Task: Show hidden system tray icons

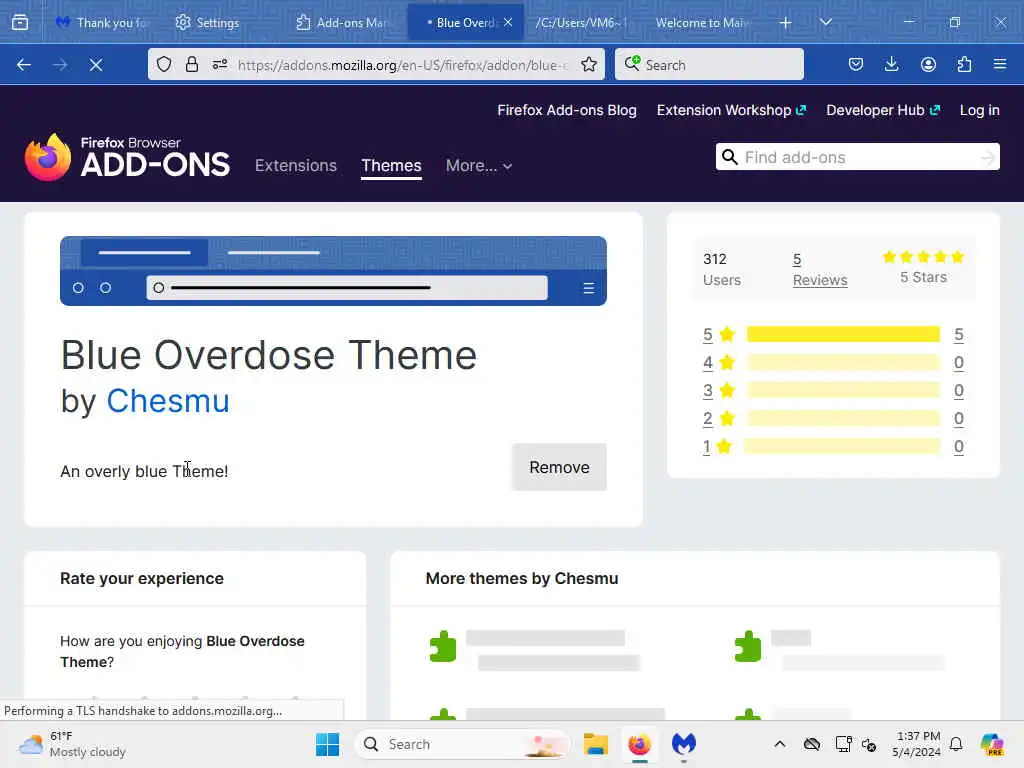Action: [780, 744]
